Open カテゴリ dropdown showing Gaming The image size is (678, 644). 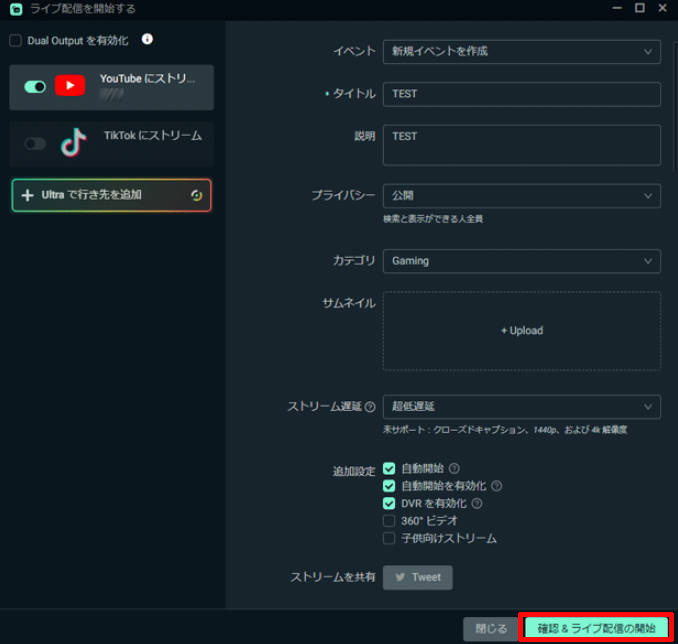[x=521, y=261]
